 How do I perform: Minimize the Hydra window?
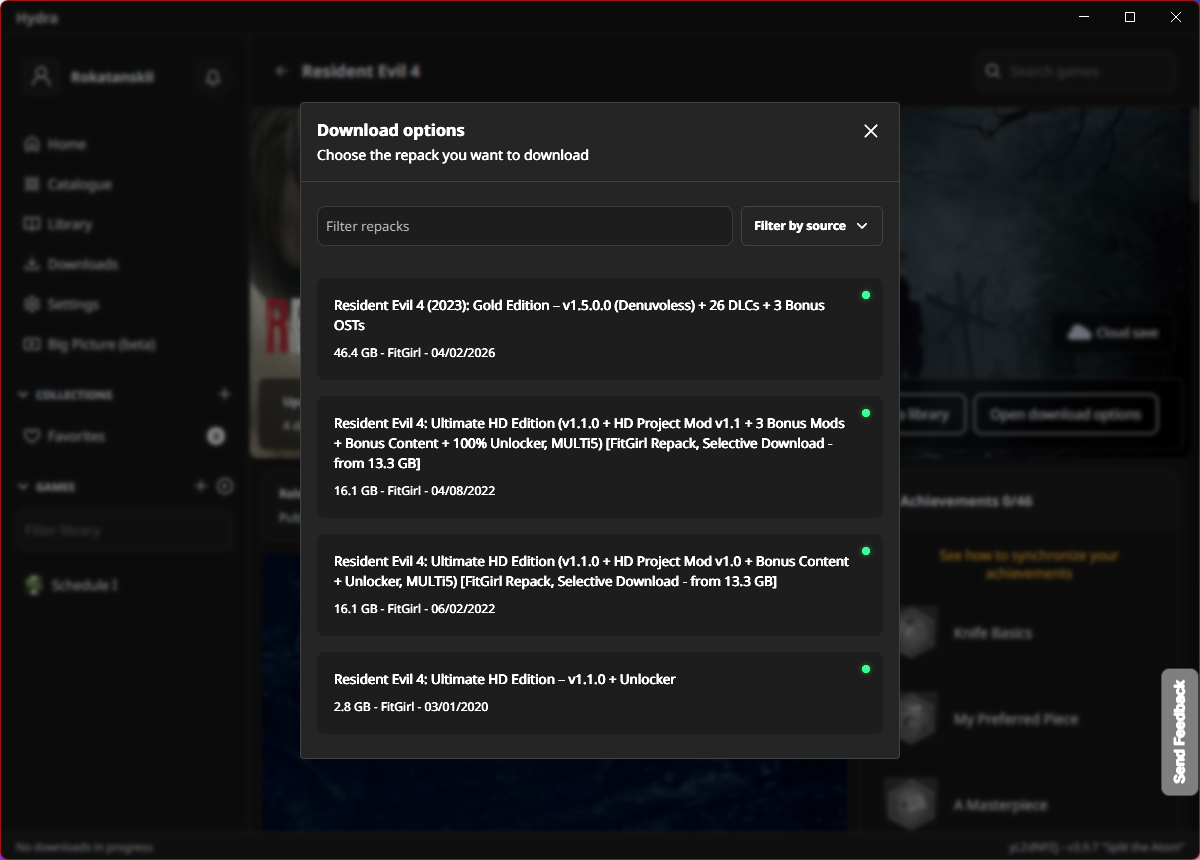[1084, 17]
